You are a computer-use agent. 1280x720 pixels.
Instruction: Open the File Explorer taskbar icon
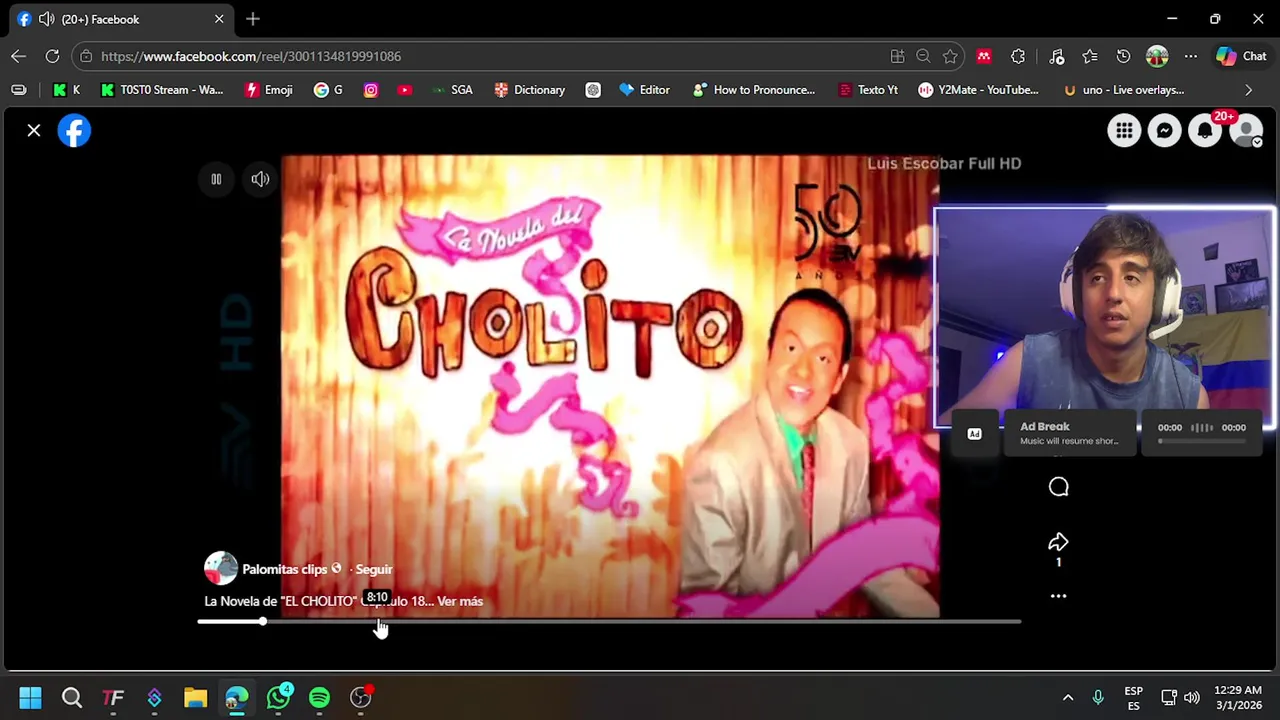[x=195, y=697]
